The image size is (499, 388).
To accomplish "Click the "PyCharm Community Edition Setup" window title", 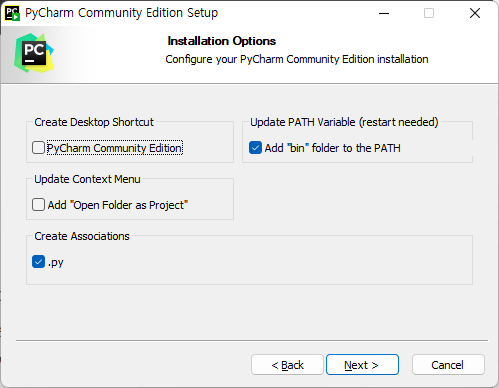I will point(121,13).
